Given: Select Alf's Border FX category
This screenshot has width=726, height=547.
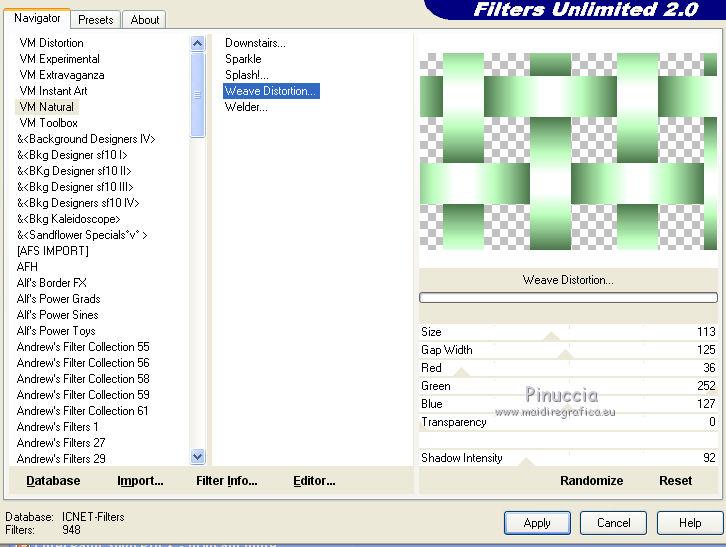Looking at the screenshot, I should (x=51, y=283).
